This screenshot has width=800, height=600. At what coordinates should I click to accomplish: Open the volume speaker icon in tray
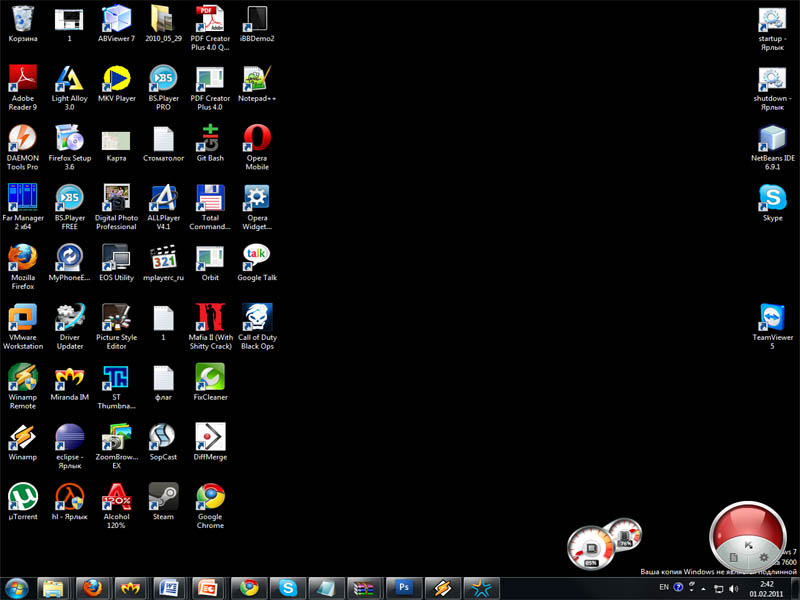(x=734, y=588)
